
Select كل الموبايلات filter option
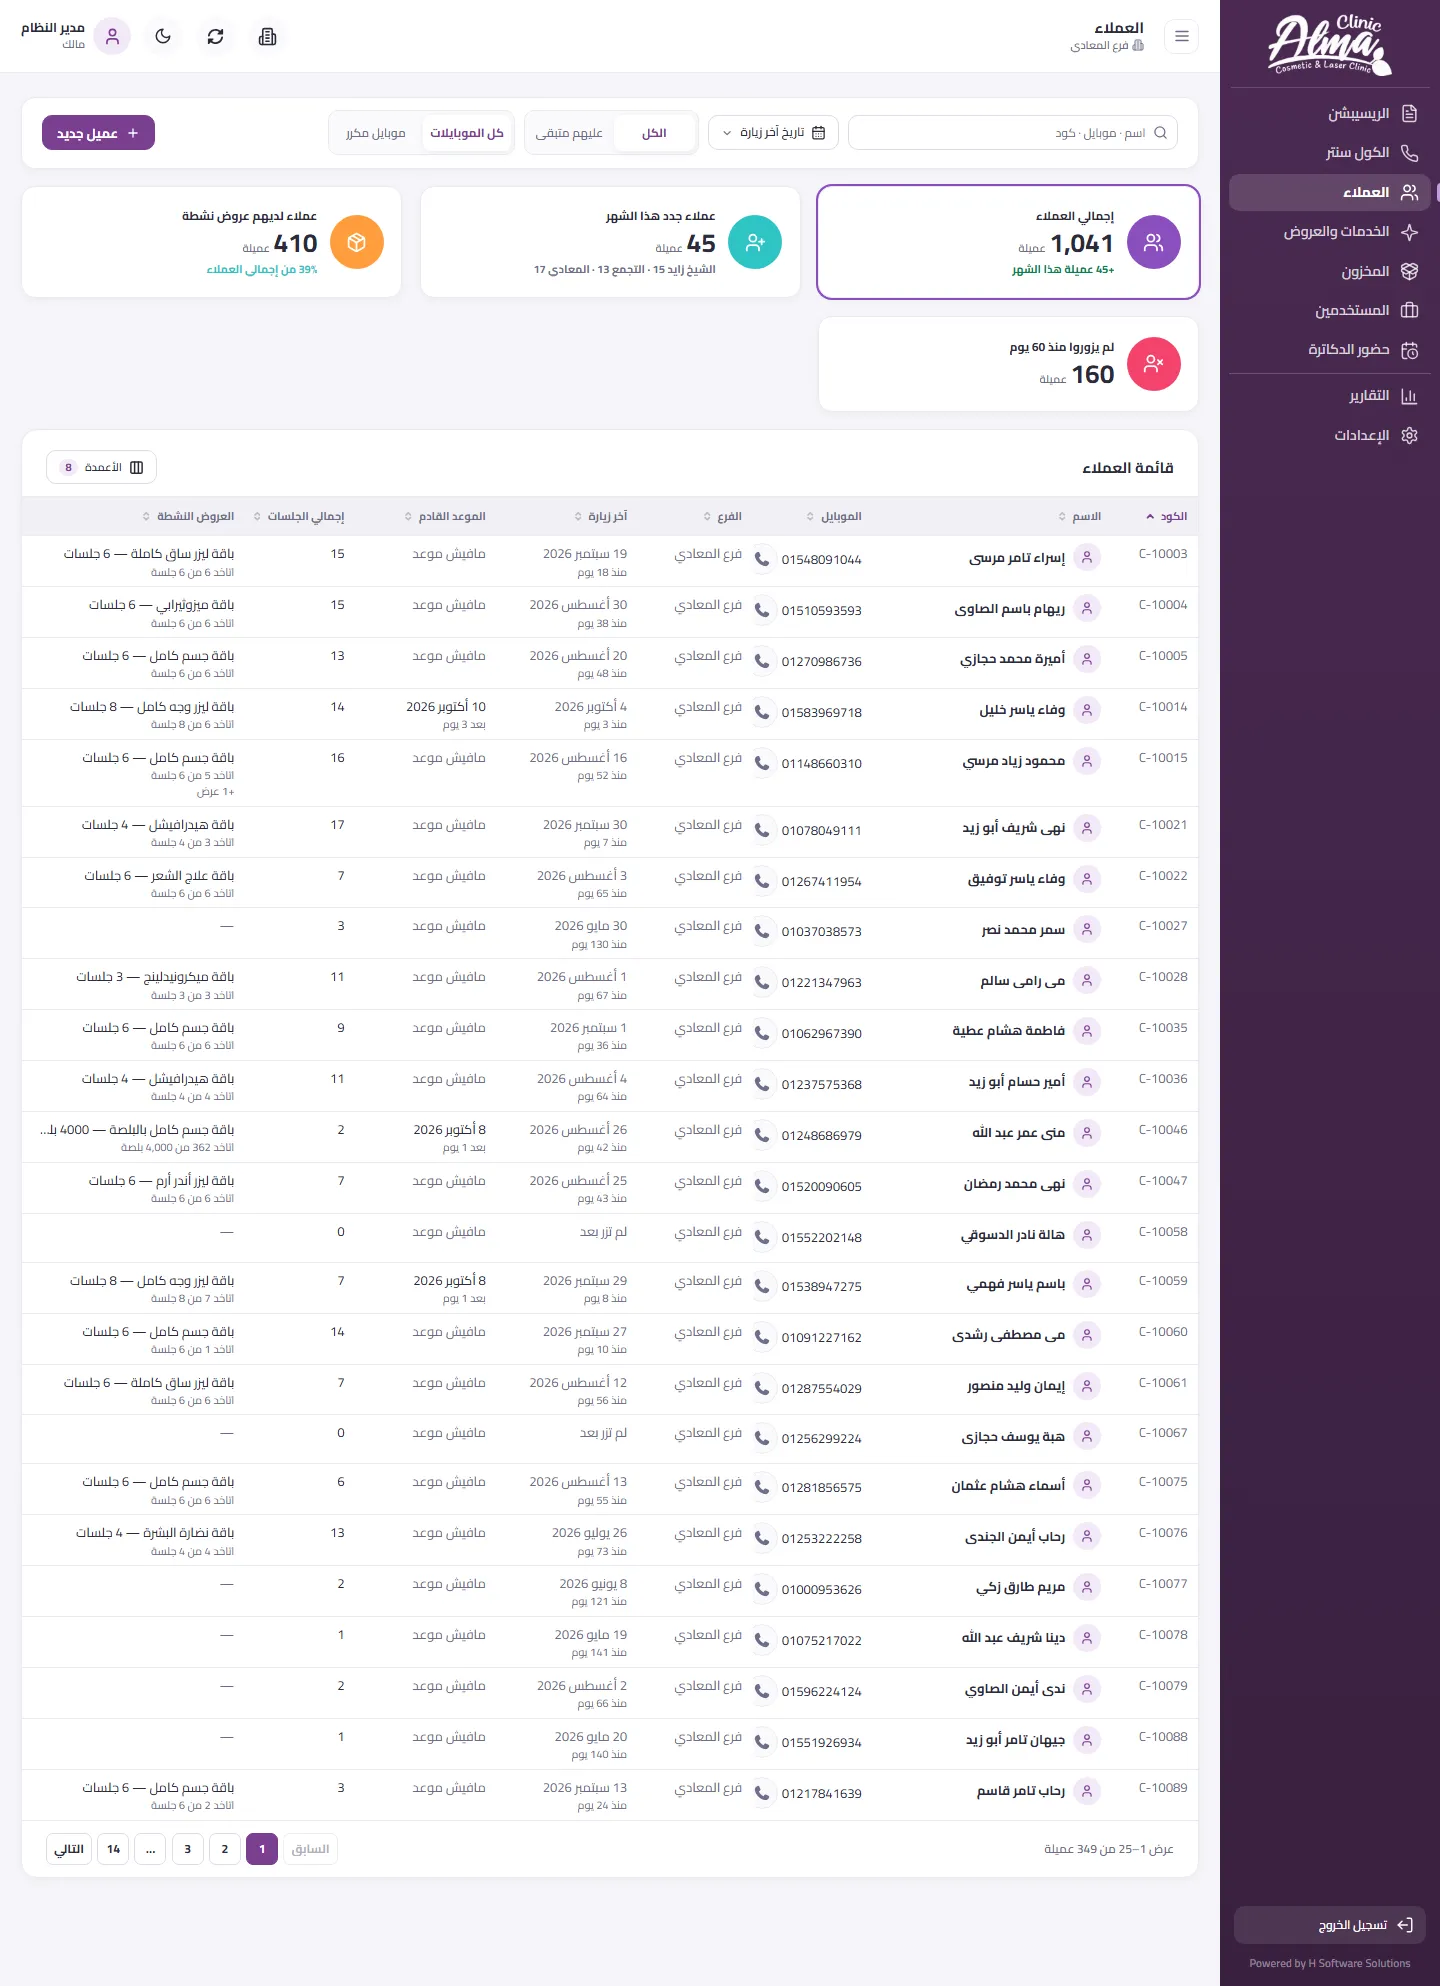(x=467, y=133)
